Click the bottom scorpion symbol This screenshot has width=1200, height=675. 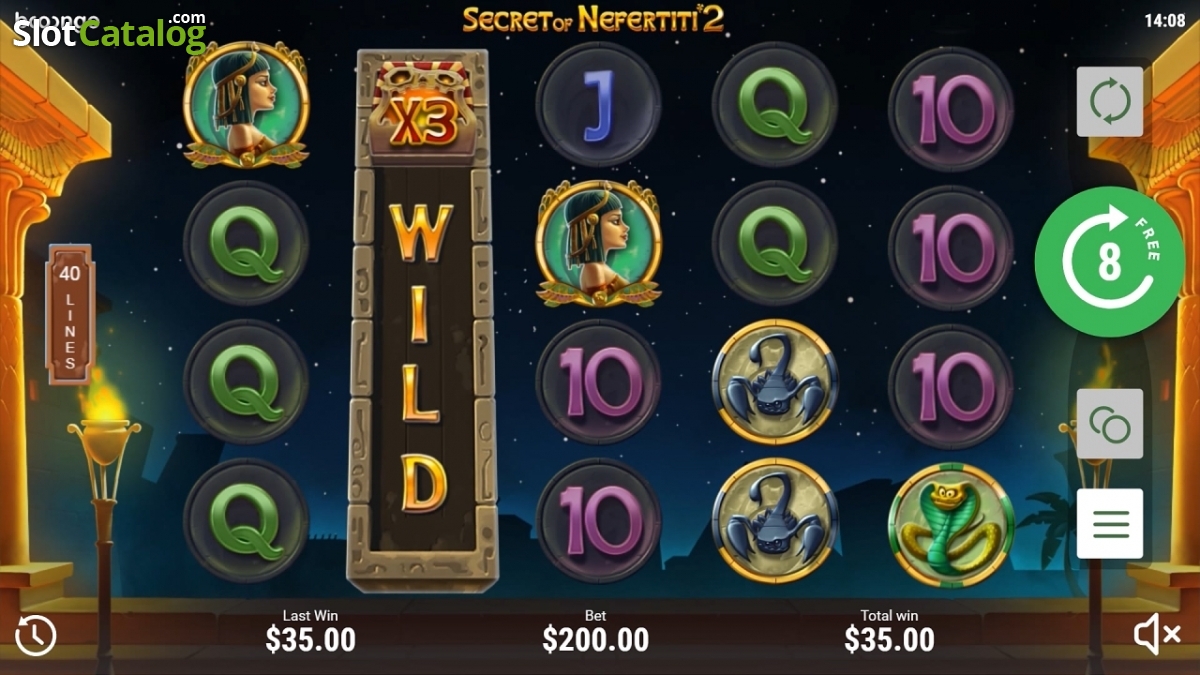(x=774, y=521)
